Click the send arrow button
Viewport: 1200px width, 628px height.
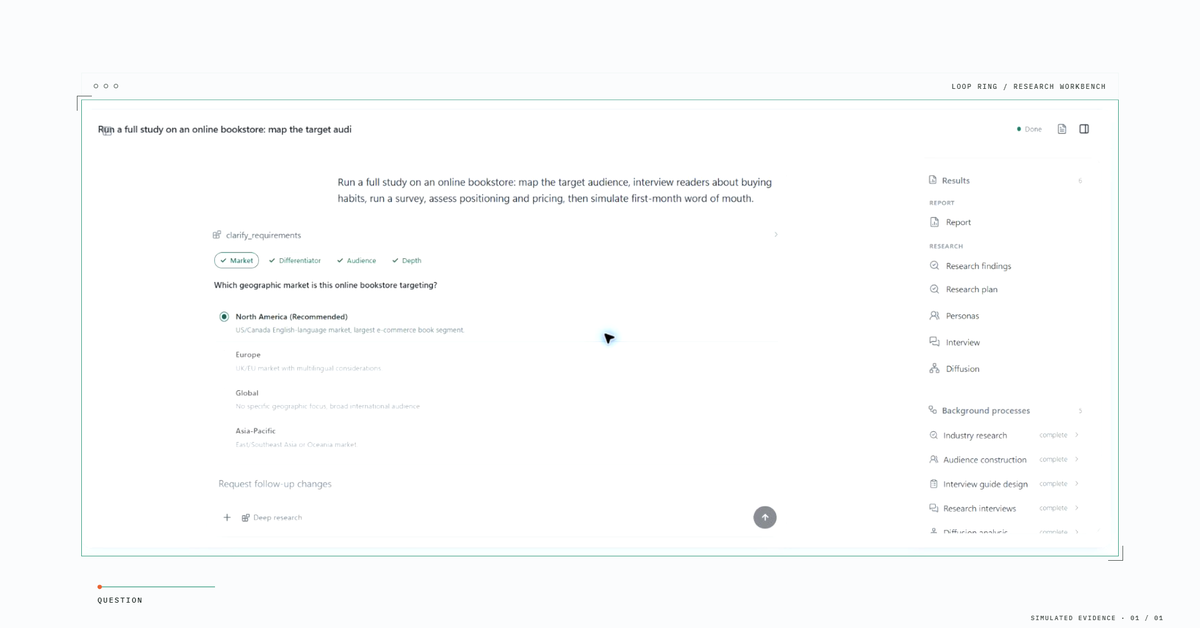click(x=765, y=517)
